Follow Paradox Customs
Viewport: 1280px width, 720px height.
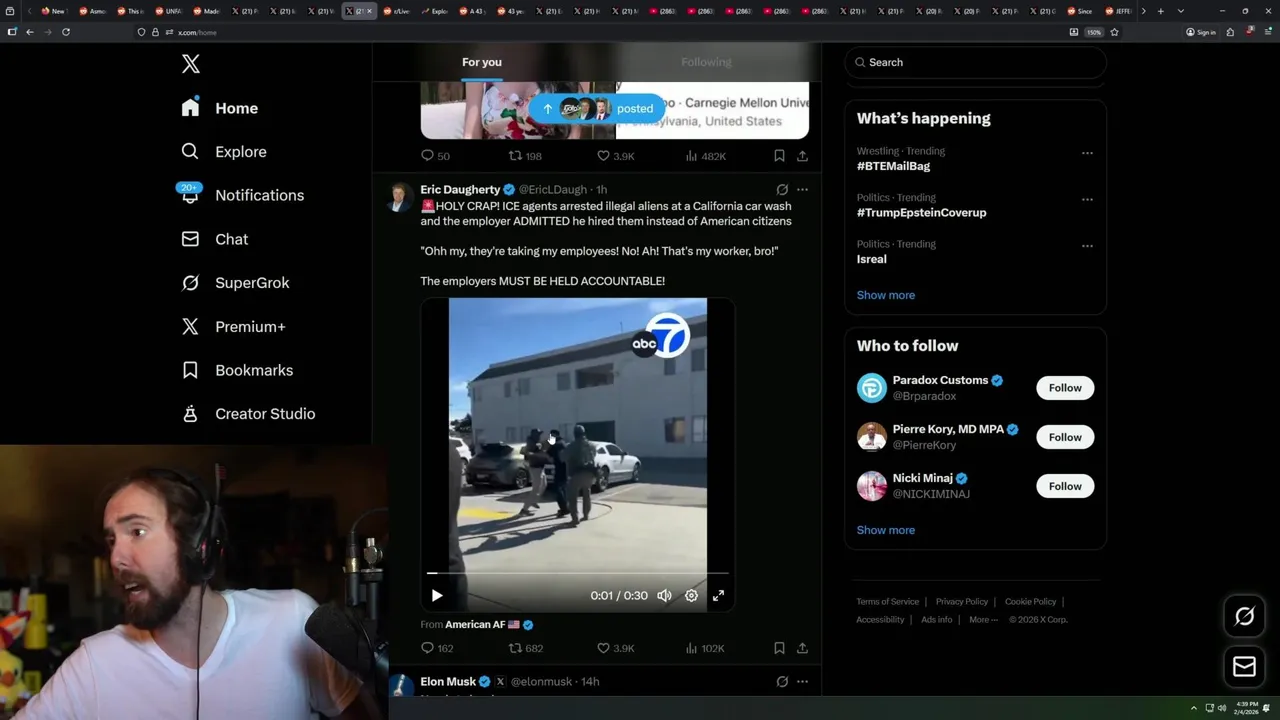pos(1065,388)
